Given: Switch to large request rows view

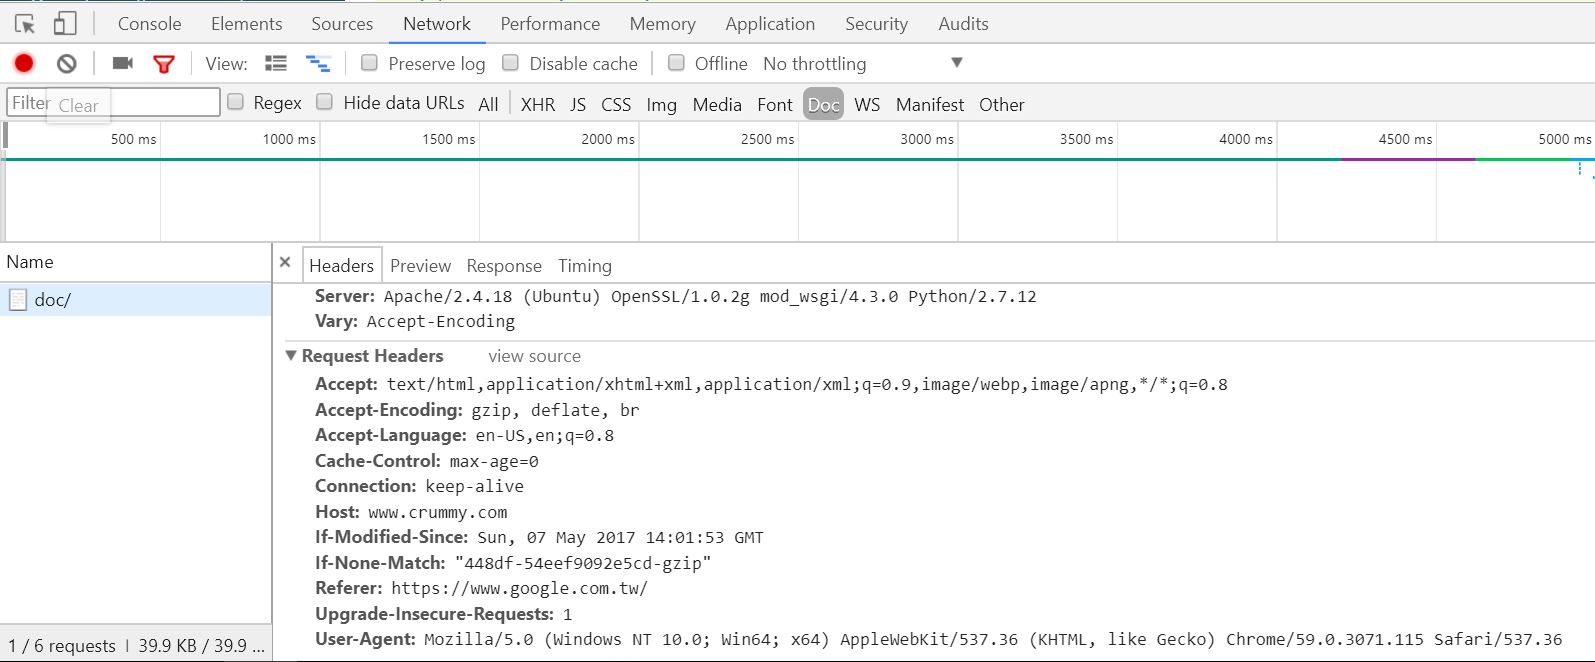Looking at the screenshot, I should (x=276, y=64).
